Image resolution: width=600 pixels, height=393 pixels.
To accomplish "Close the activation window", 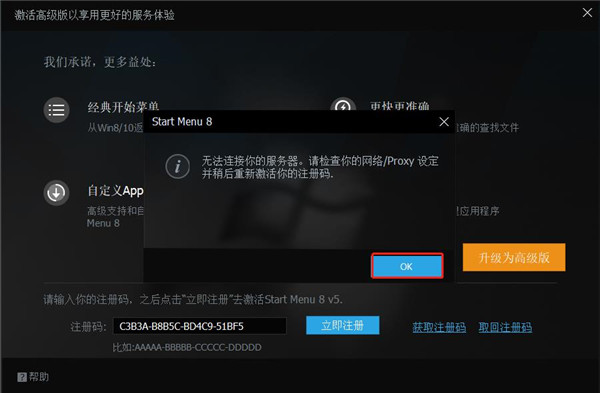I will point(587,13).
